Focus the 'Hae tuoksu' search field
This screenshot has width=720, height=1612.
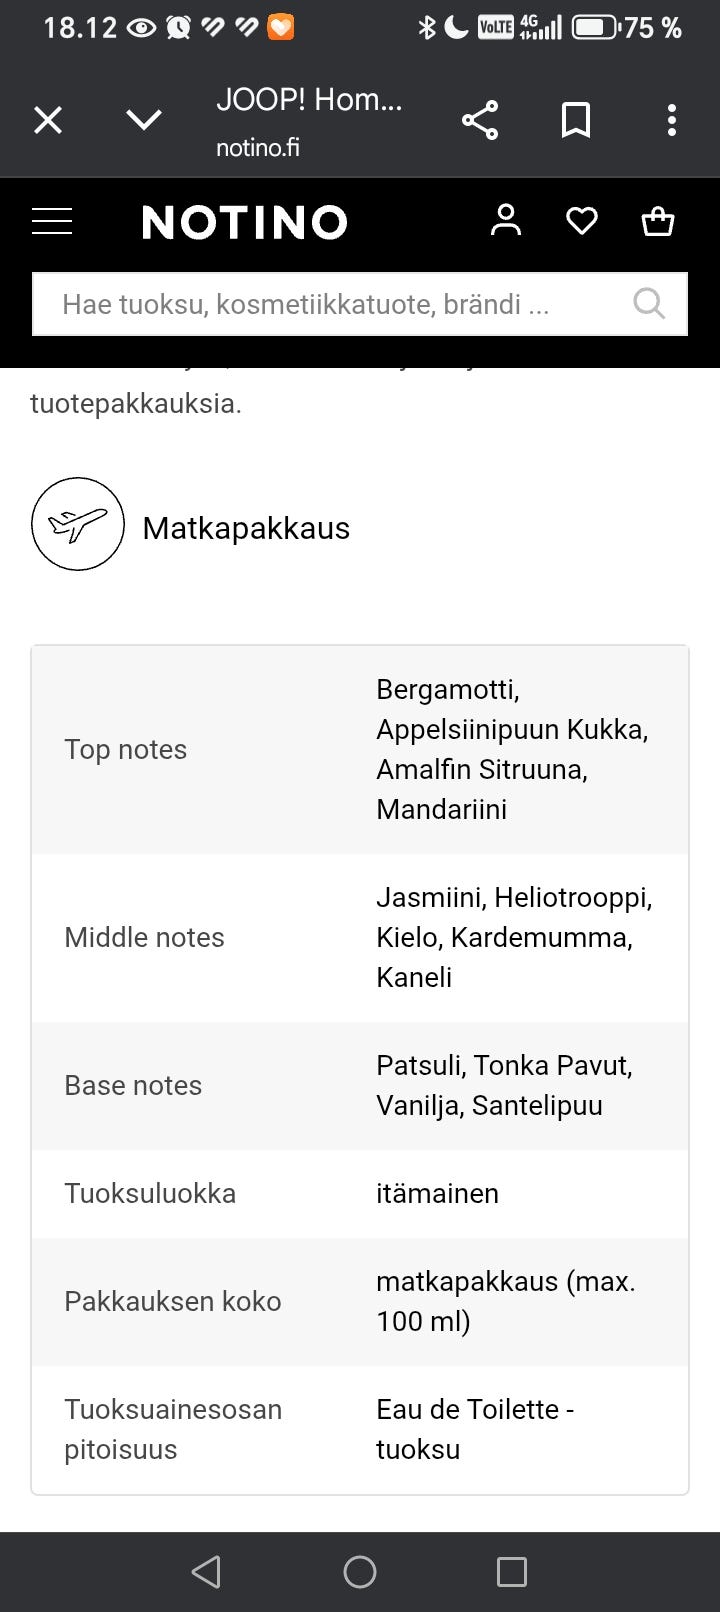[330, 304]
